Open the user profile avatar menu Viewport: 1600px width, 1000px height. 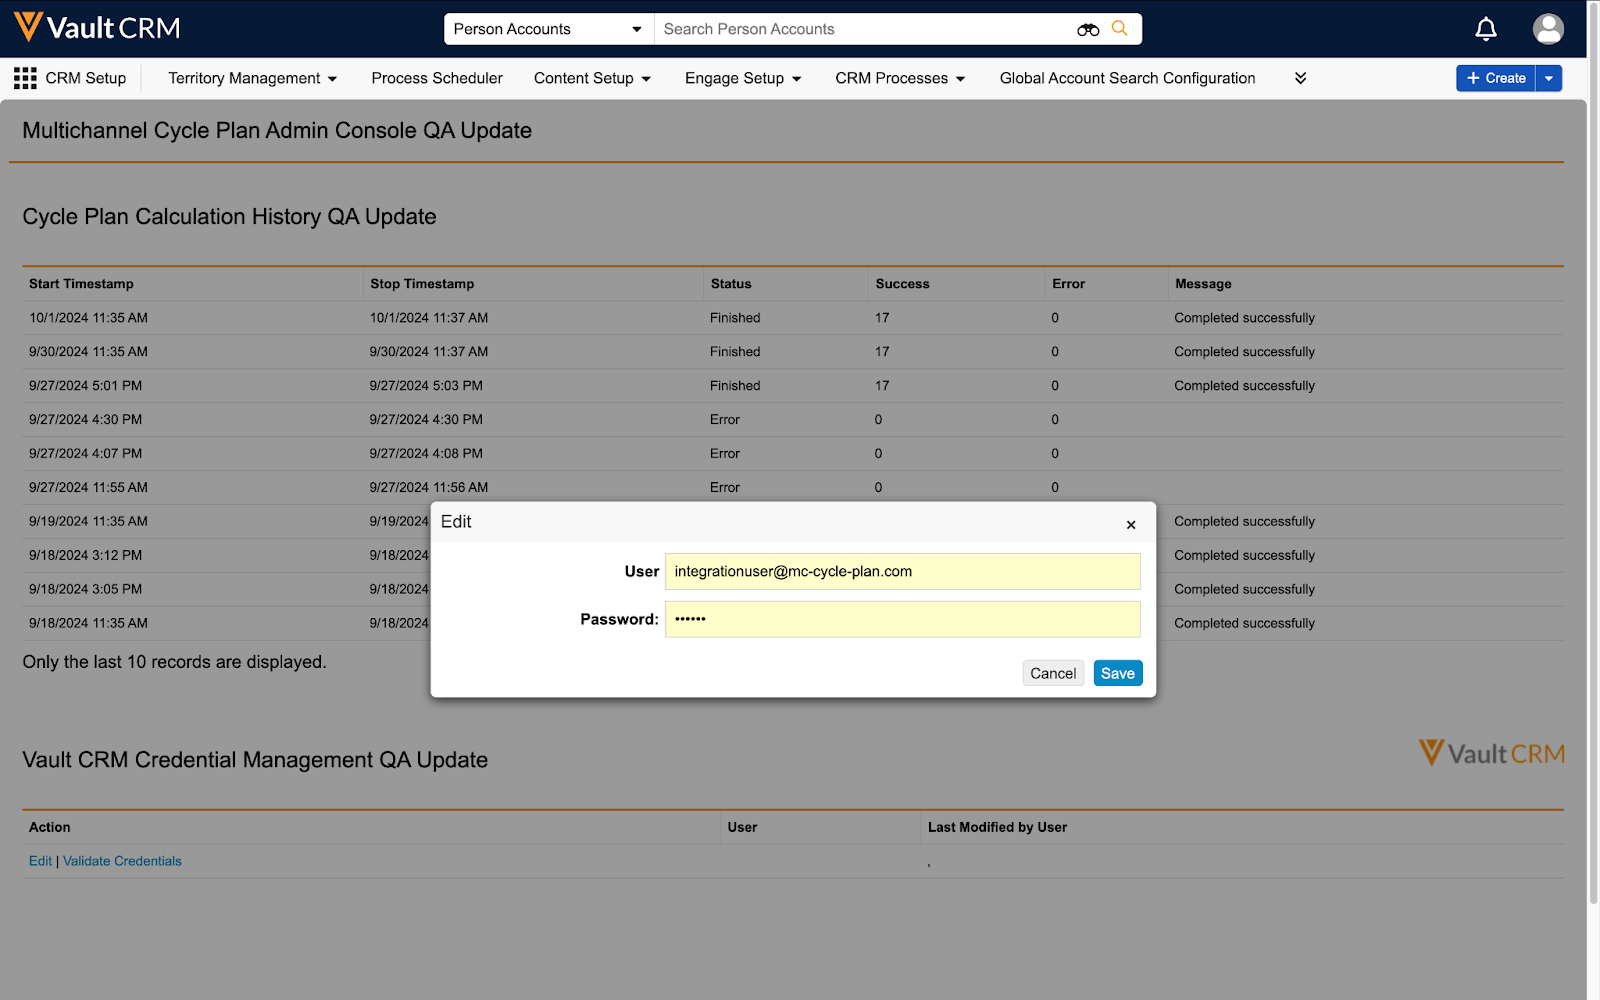click(1548, 29)
